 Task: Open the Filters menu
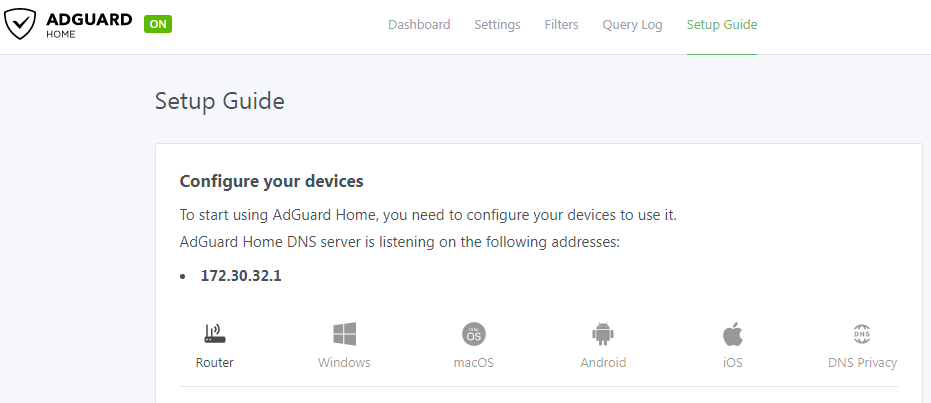click(562, 25)
